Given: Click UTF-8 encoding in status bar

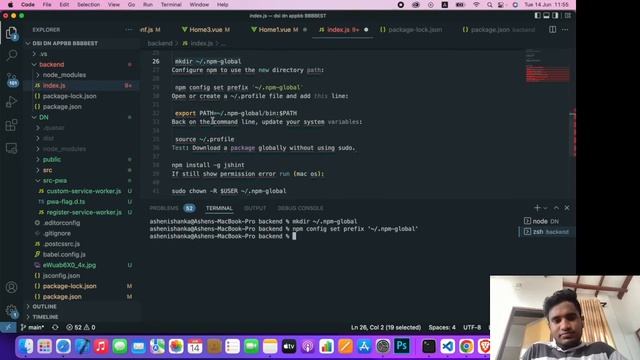Looking at the screenshot, I should (x=472, y=327).
